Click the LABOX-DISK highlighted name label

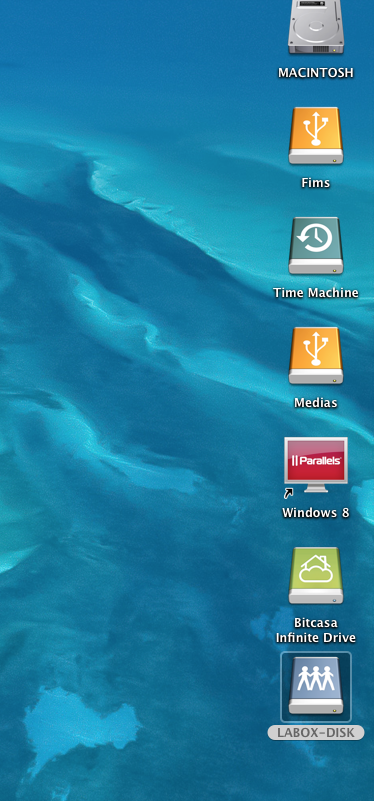(316, 733)
